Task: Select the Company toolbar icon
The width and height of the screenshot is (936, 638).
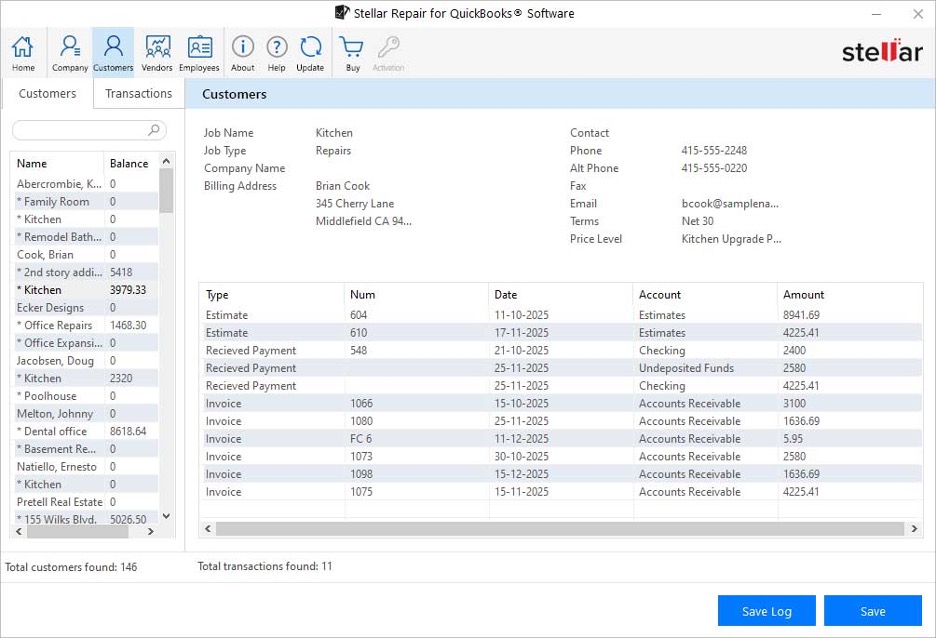Action: [70, 53]
